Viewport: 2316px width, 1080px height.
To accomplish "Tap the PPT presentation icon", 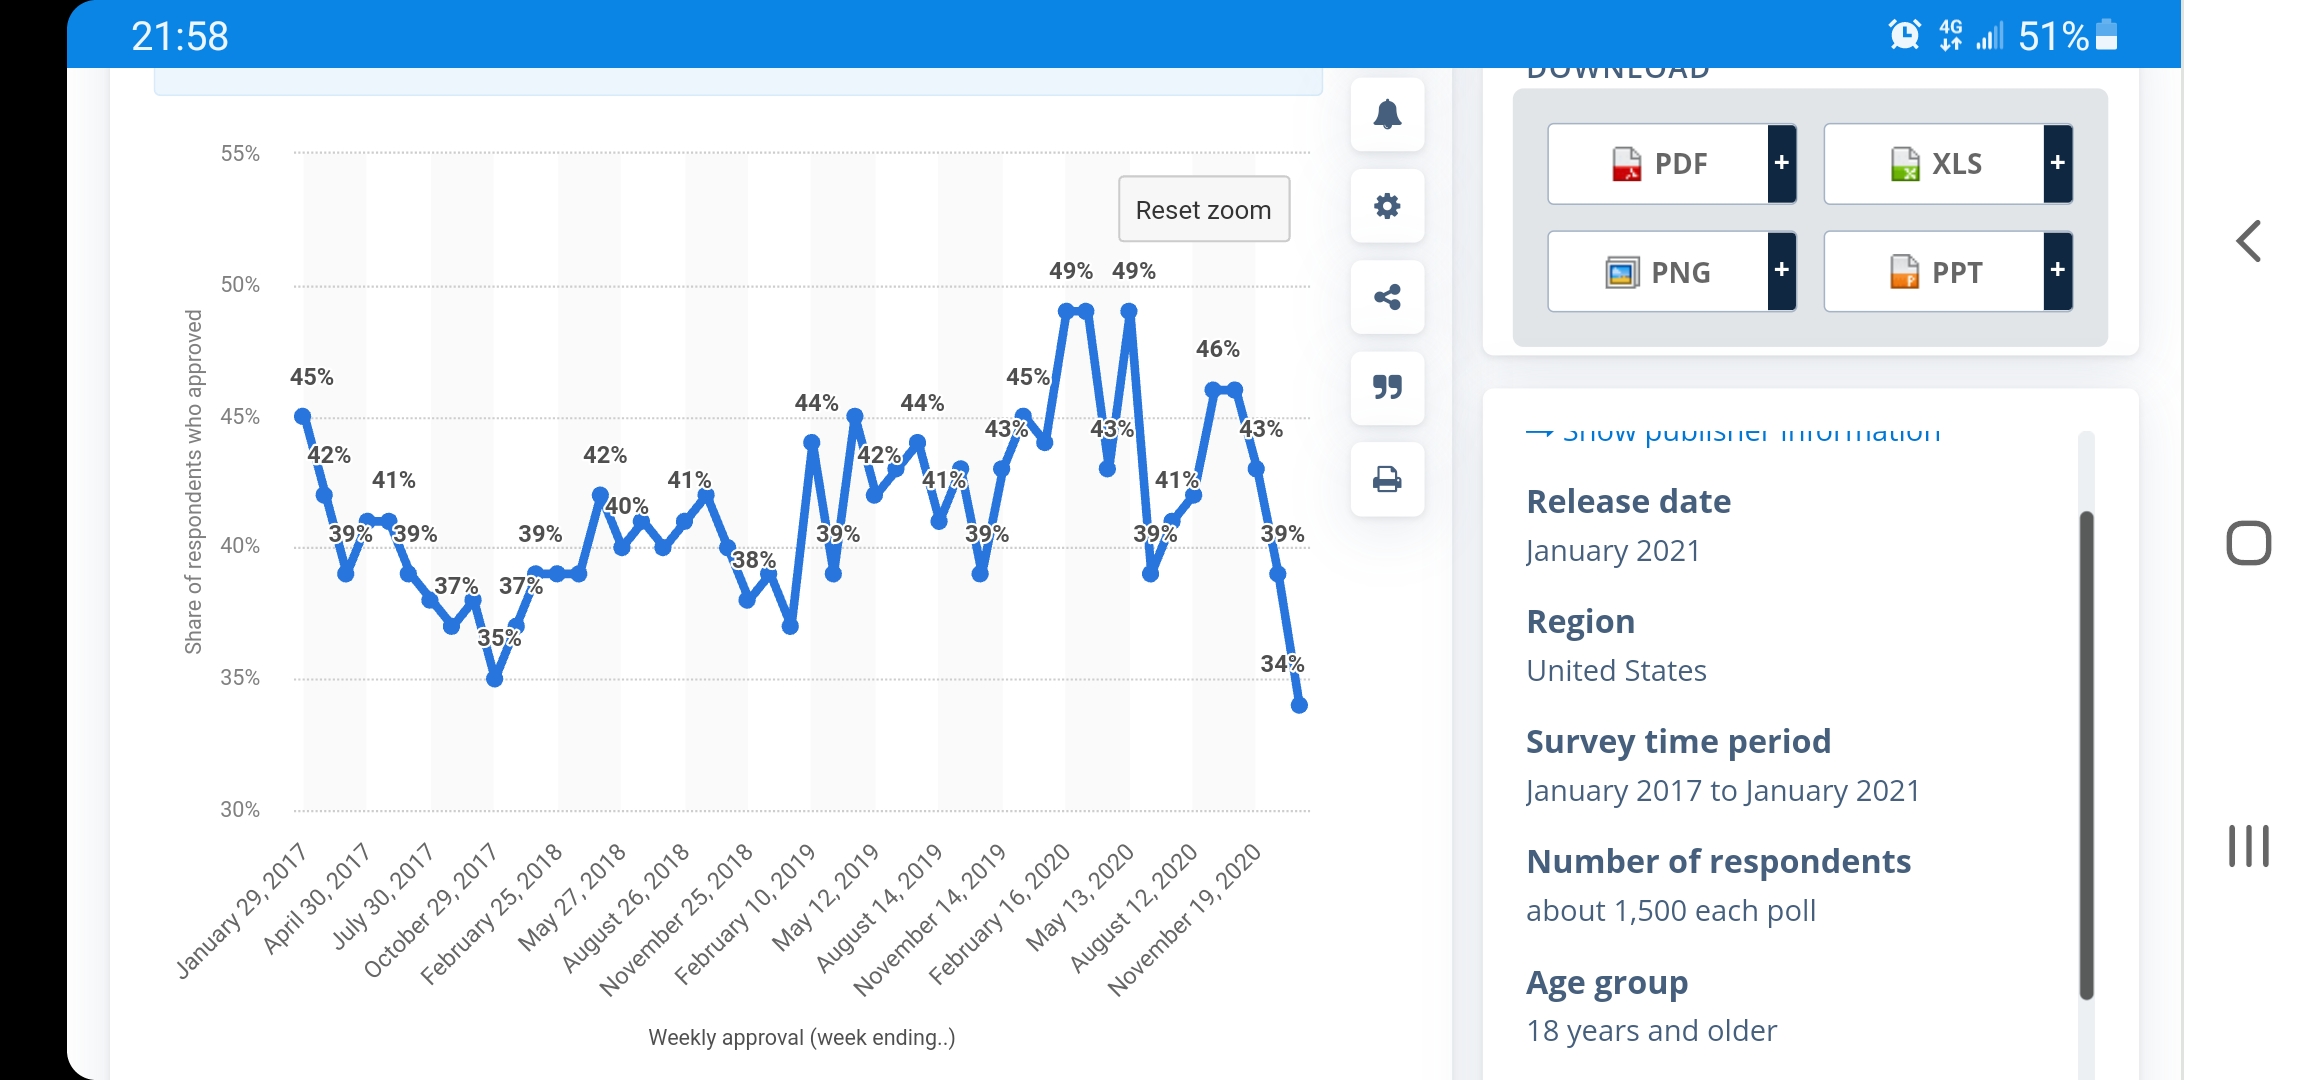I will point(1904,272).
